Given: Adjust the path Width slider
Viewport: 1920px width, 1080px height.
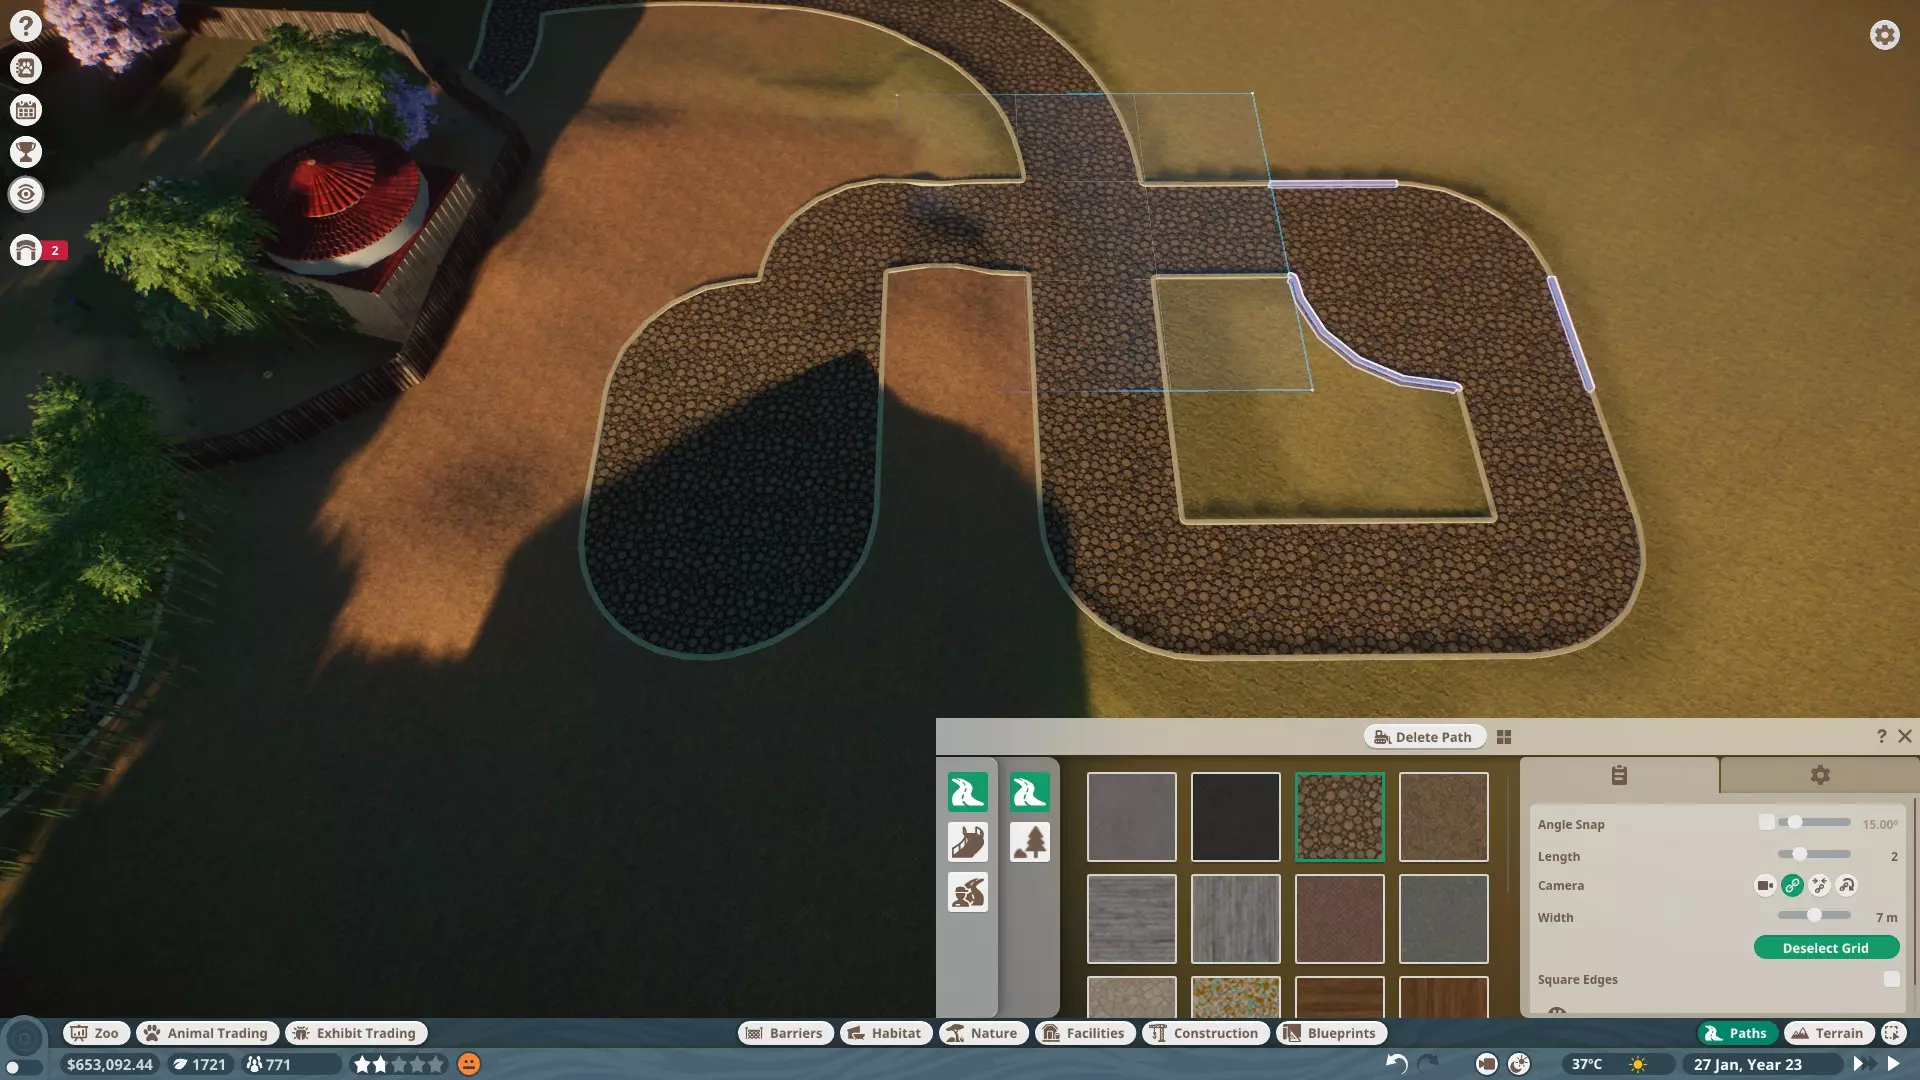Looking at the screenshot, I should pyautogui.click(x=1814, y=915).
